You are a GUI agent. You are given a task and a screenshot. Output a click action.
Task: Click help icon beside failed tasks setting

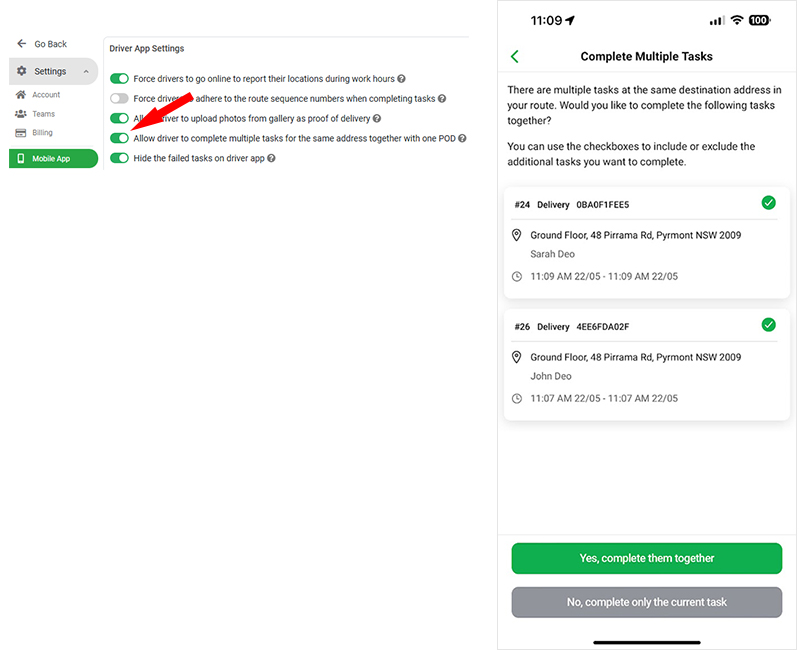tap(271, 158)
